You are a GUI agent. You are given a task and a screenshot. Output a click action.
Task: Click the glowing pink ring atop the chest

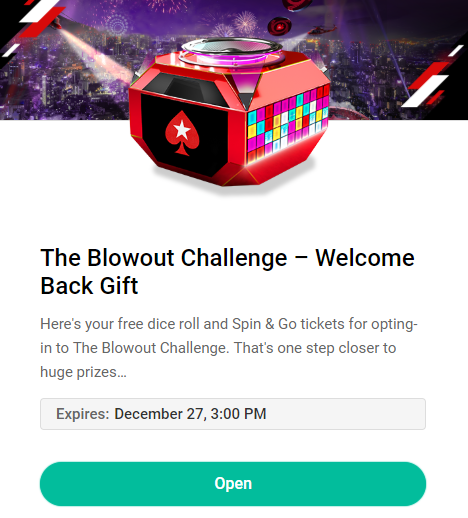(231, 57)
